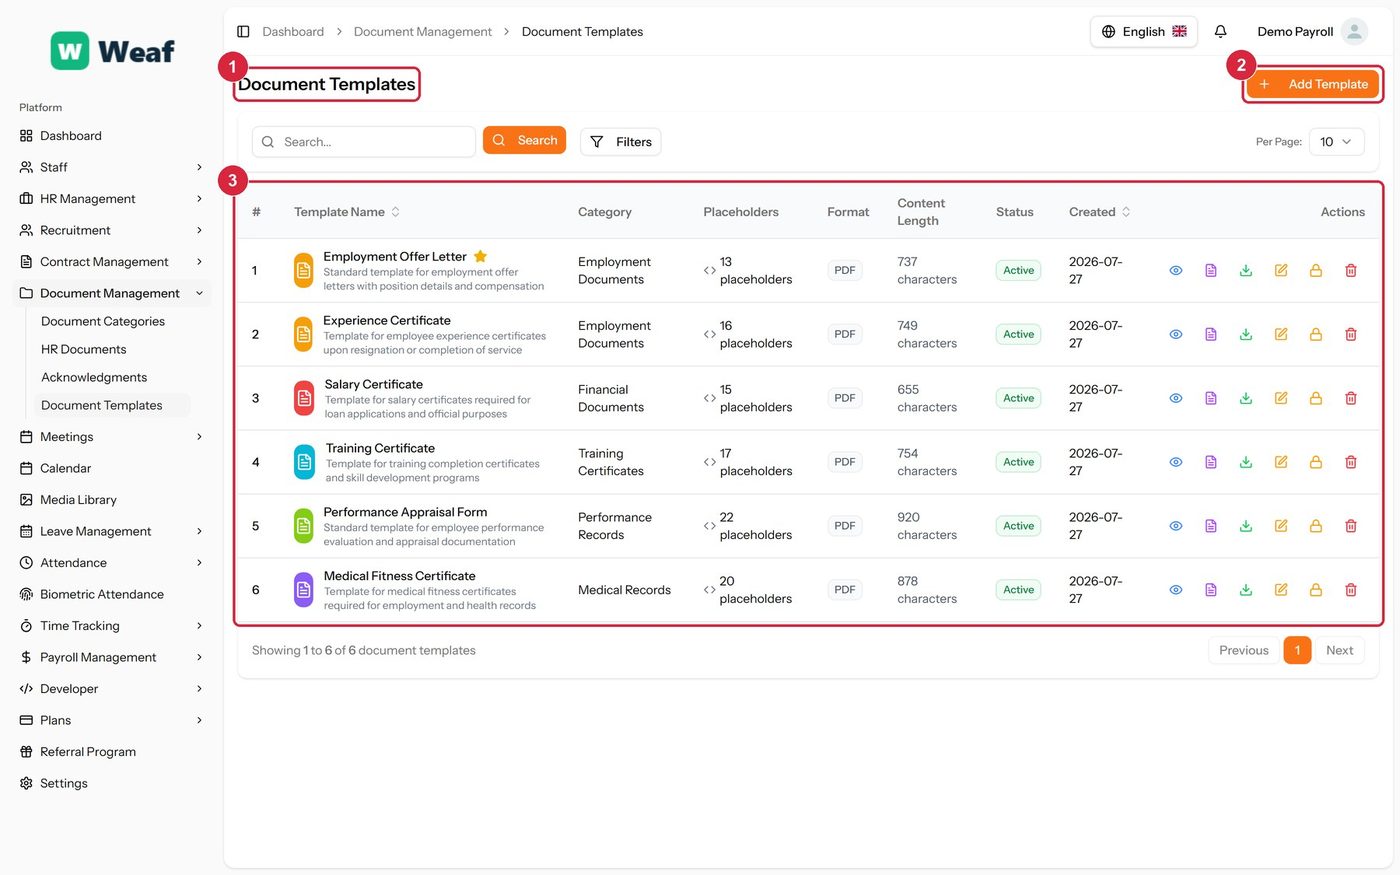Expand the HR Management menu
The height and width of the screenshot is (875, 1400).
point(110,199)
